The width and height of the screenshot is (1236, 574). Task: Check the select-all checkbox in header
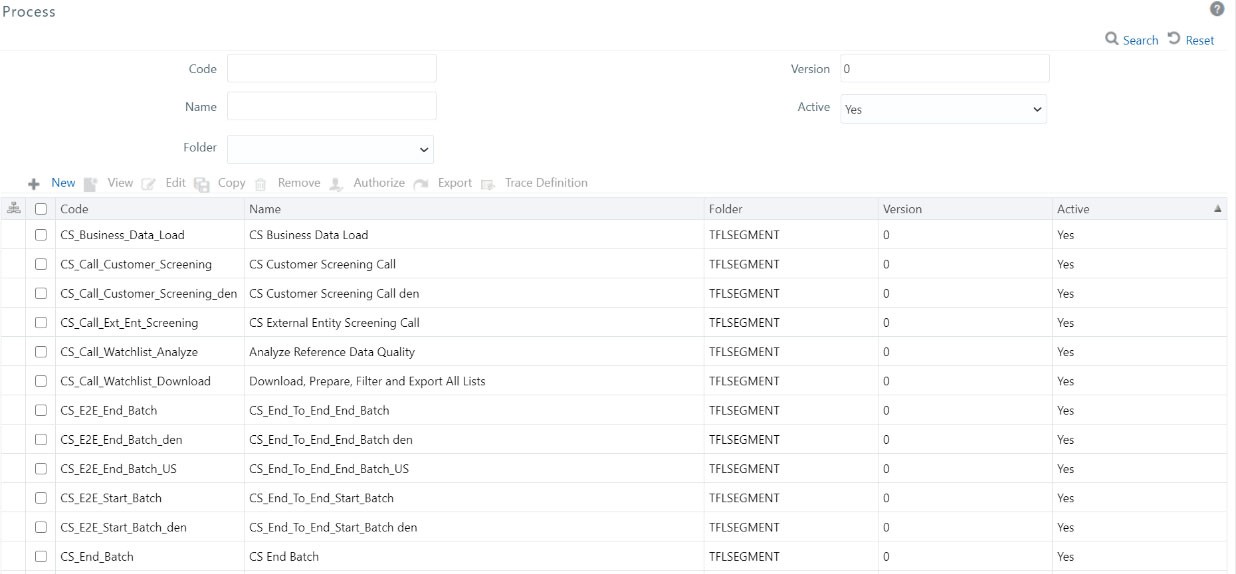point(41,209)
